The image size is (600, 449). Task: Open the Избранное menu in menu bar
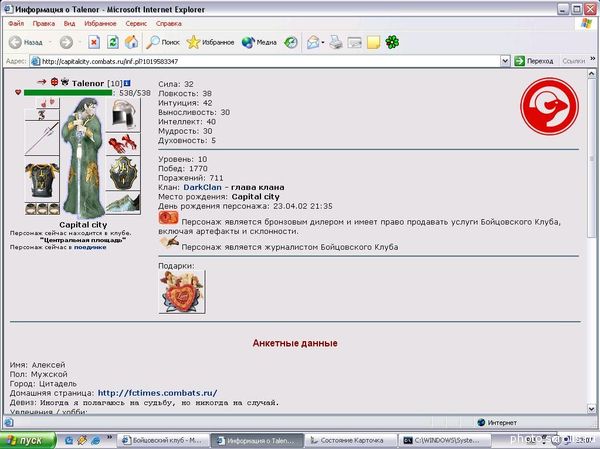click(100, 23)
